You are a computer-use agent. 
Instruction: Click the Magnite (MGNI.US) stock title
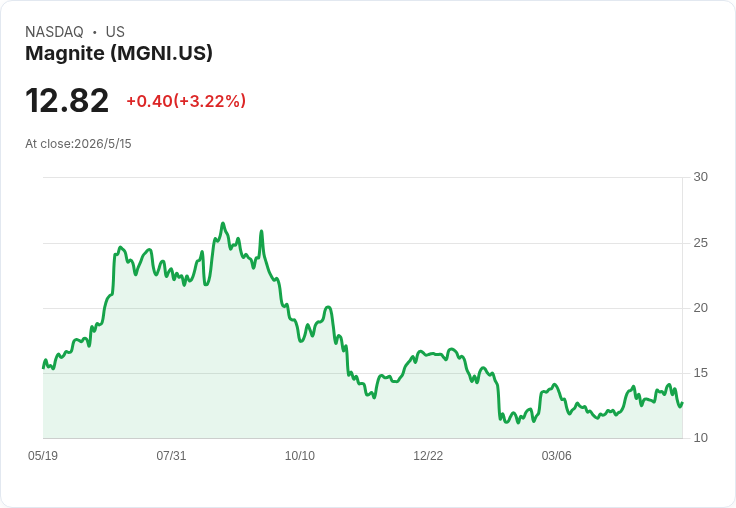pyautogui.click(x=119, y=53)
